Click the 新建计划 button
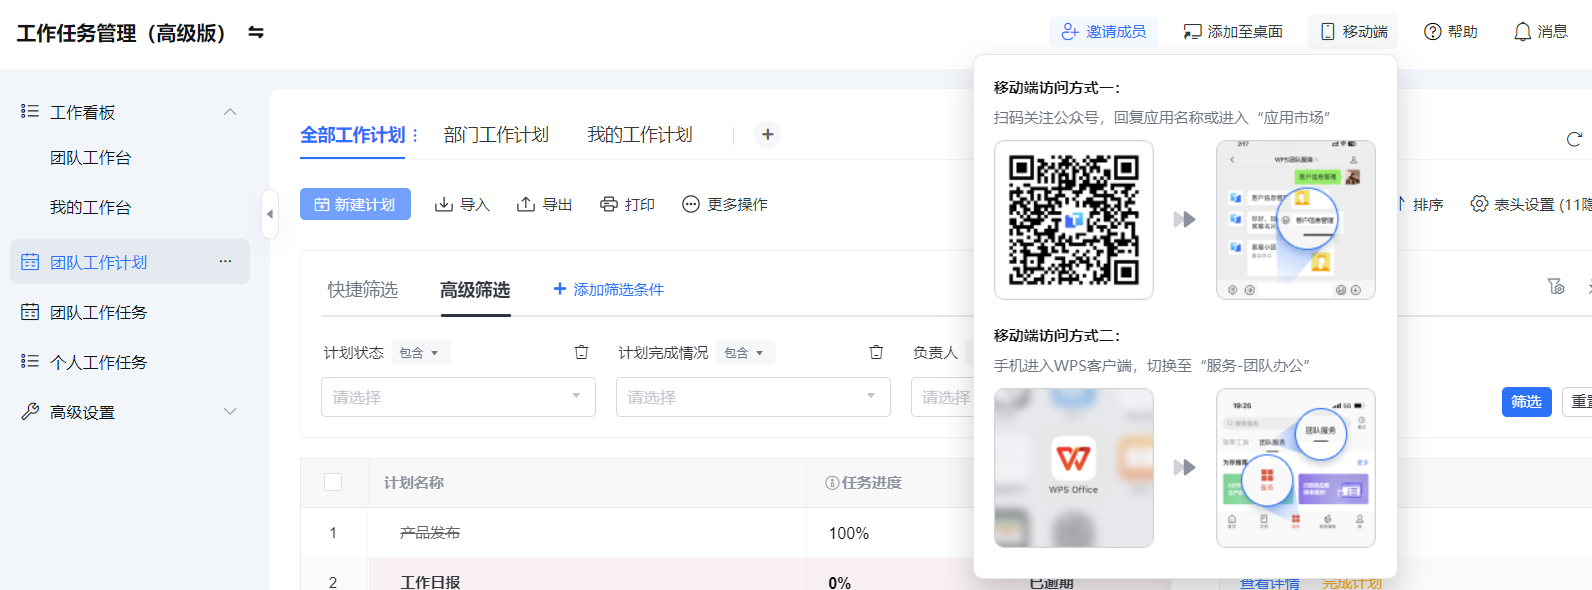Image resolution: width=1592 pixels, height=590 pixels. pos(355,204)
